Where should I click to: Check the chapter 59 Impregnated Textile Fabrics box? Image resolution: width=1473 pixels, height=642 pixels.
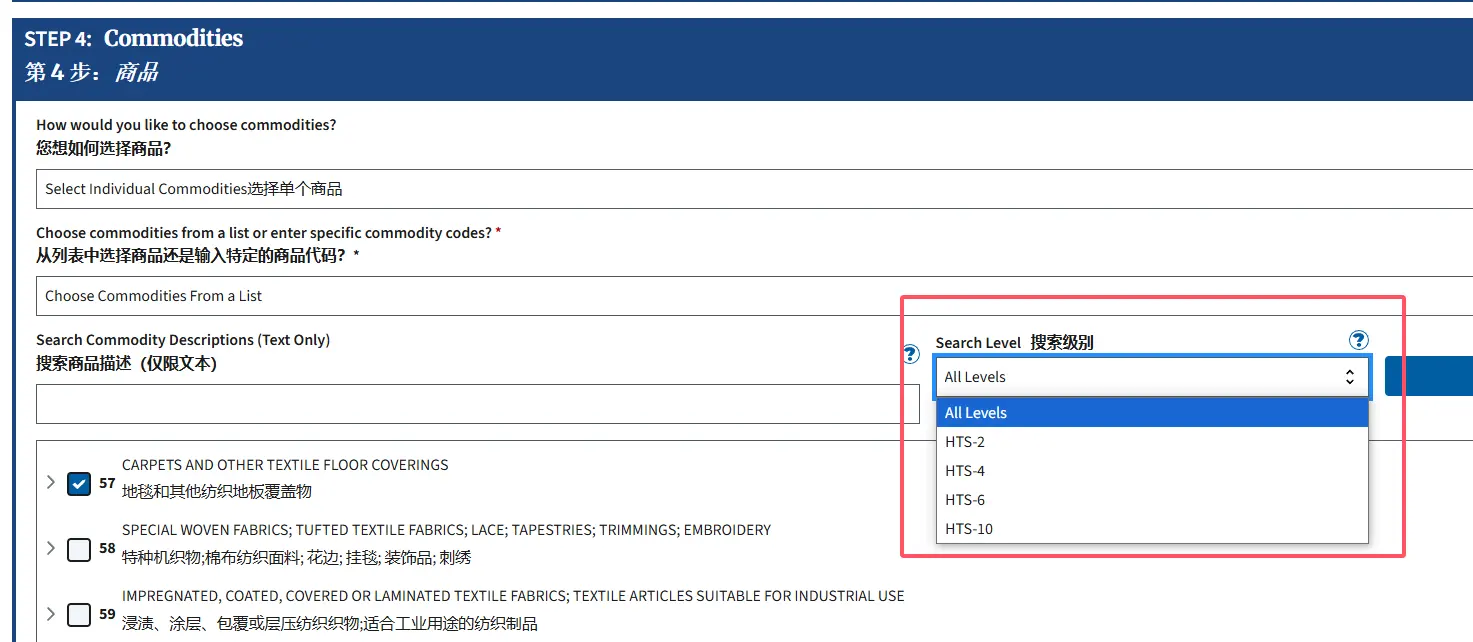coord(79,614)
